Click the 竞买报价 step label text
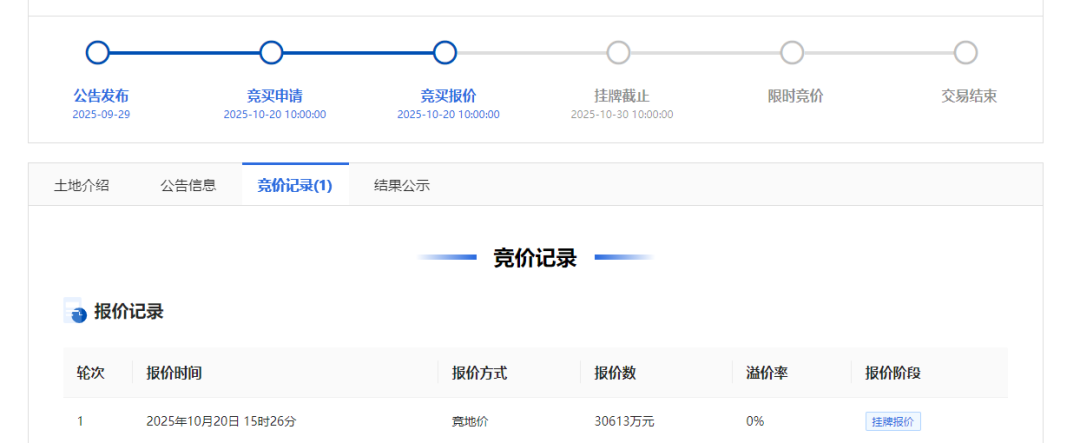The height and width of the screenshot is (443, 1080). click(448, 96)
